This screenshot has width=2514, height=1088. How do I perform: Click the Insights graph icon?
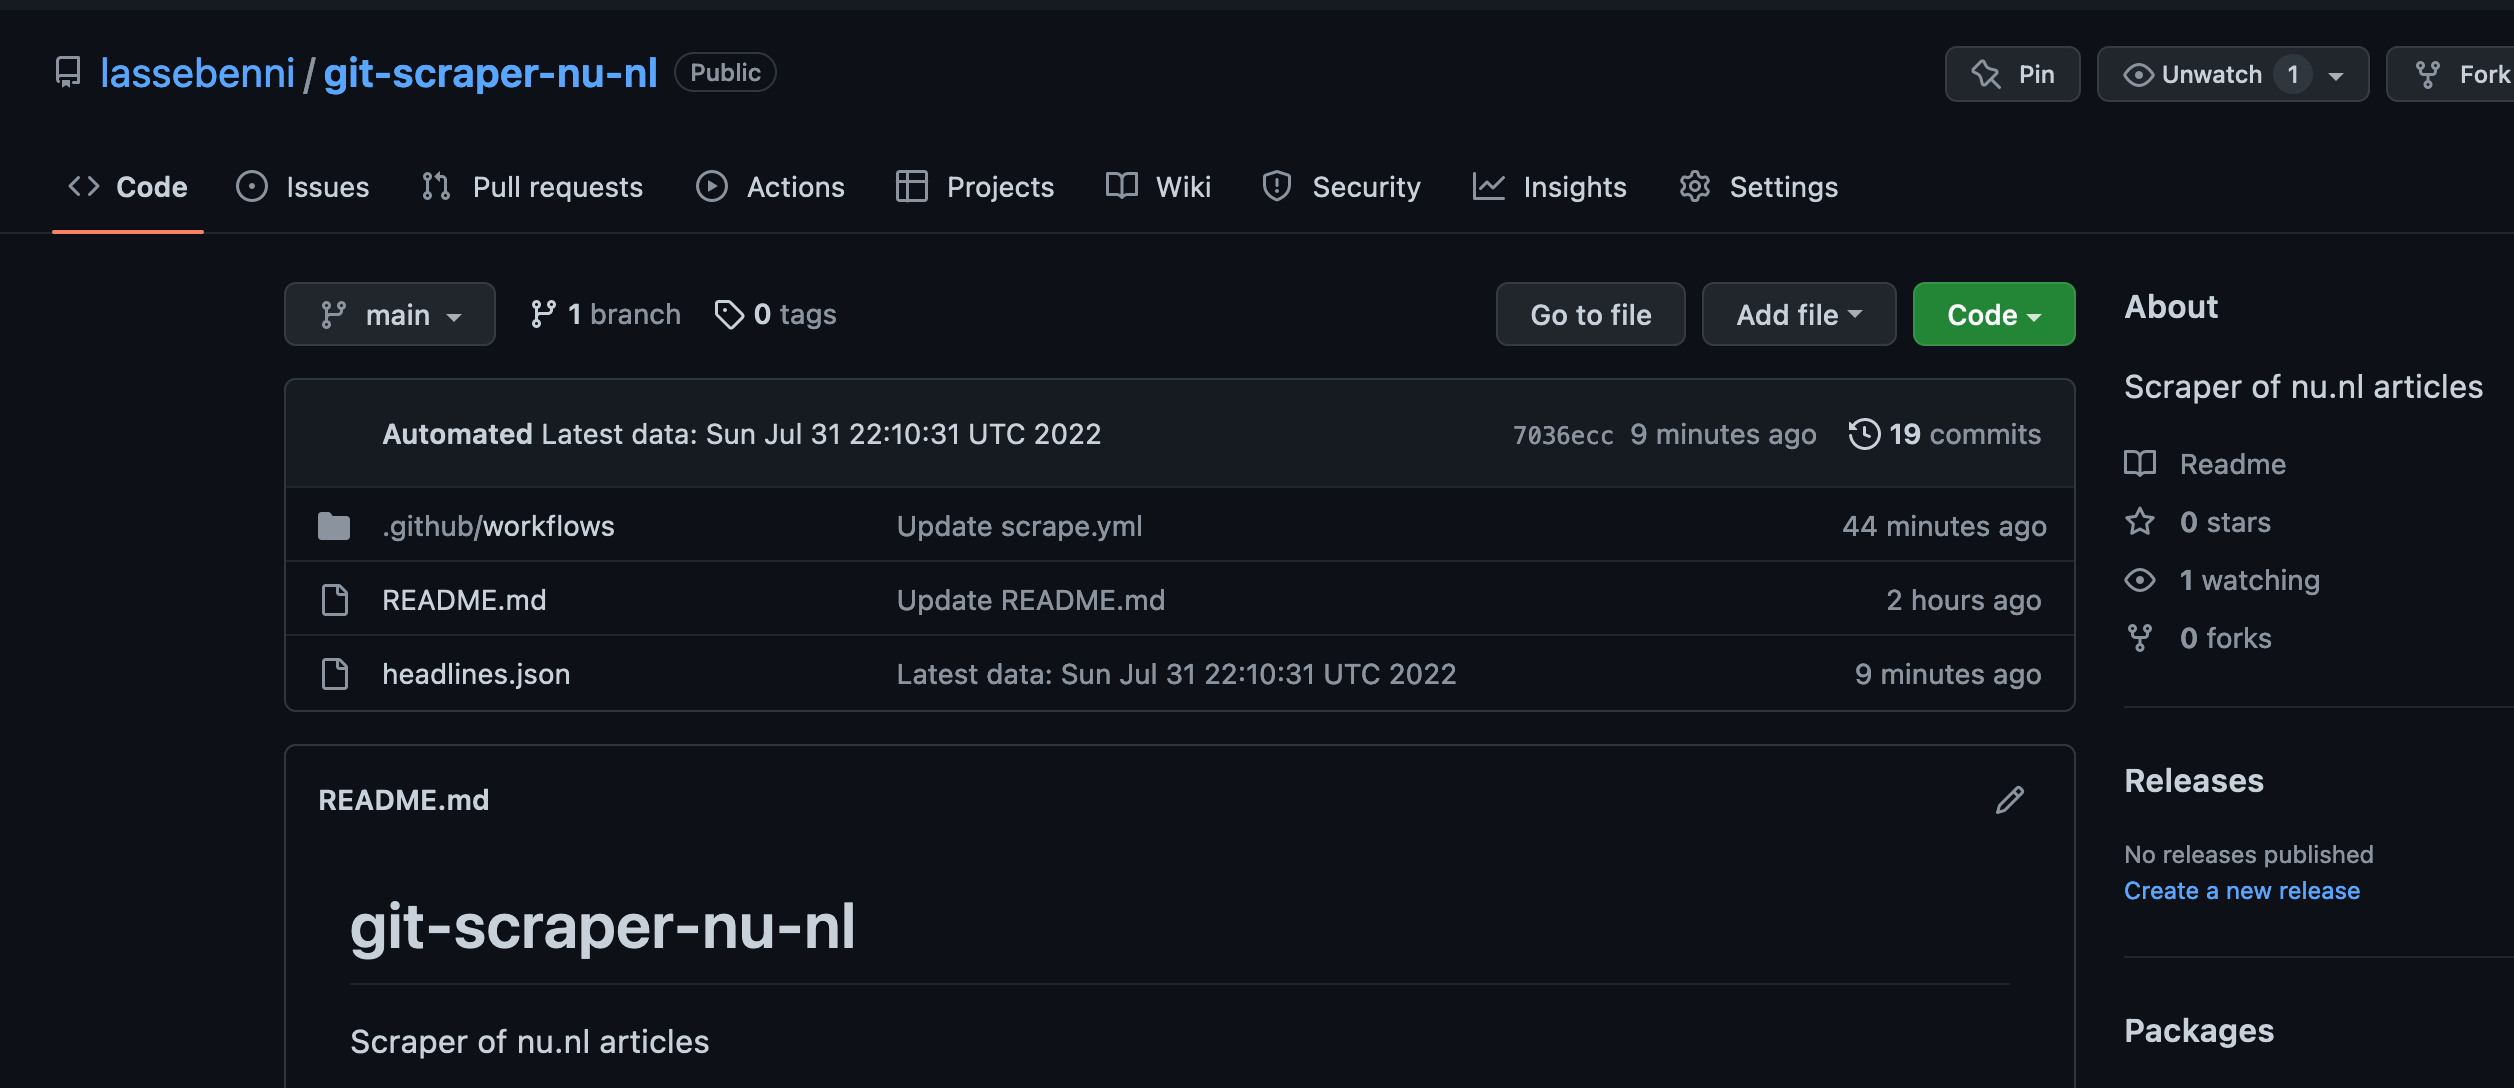coord(1490,186)
